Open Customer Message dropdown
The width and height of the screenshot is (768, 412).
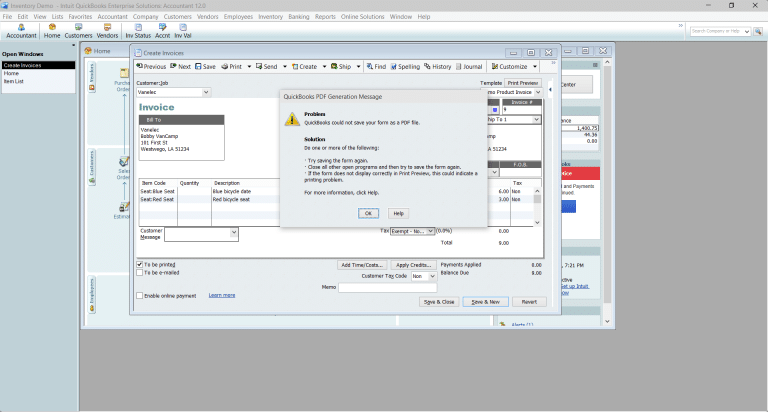(234, 233)
